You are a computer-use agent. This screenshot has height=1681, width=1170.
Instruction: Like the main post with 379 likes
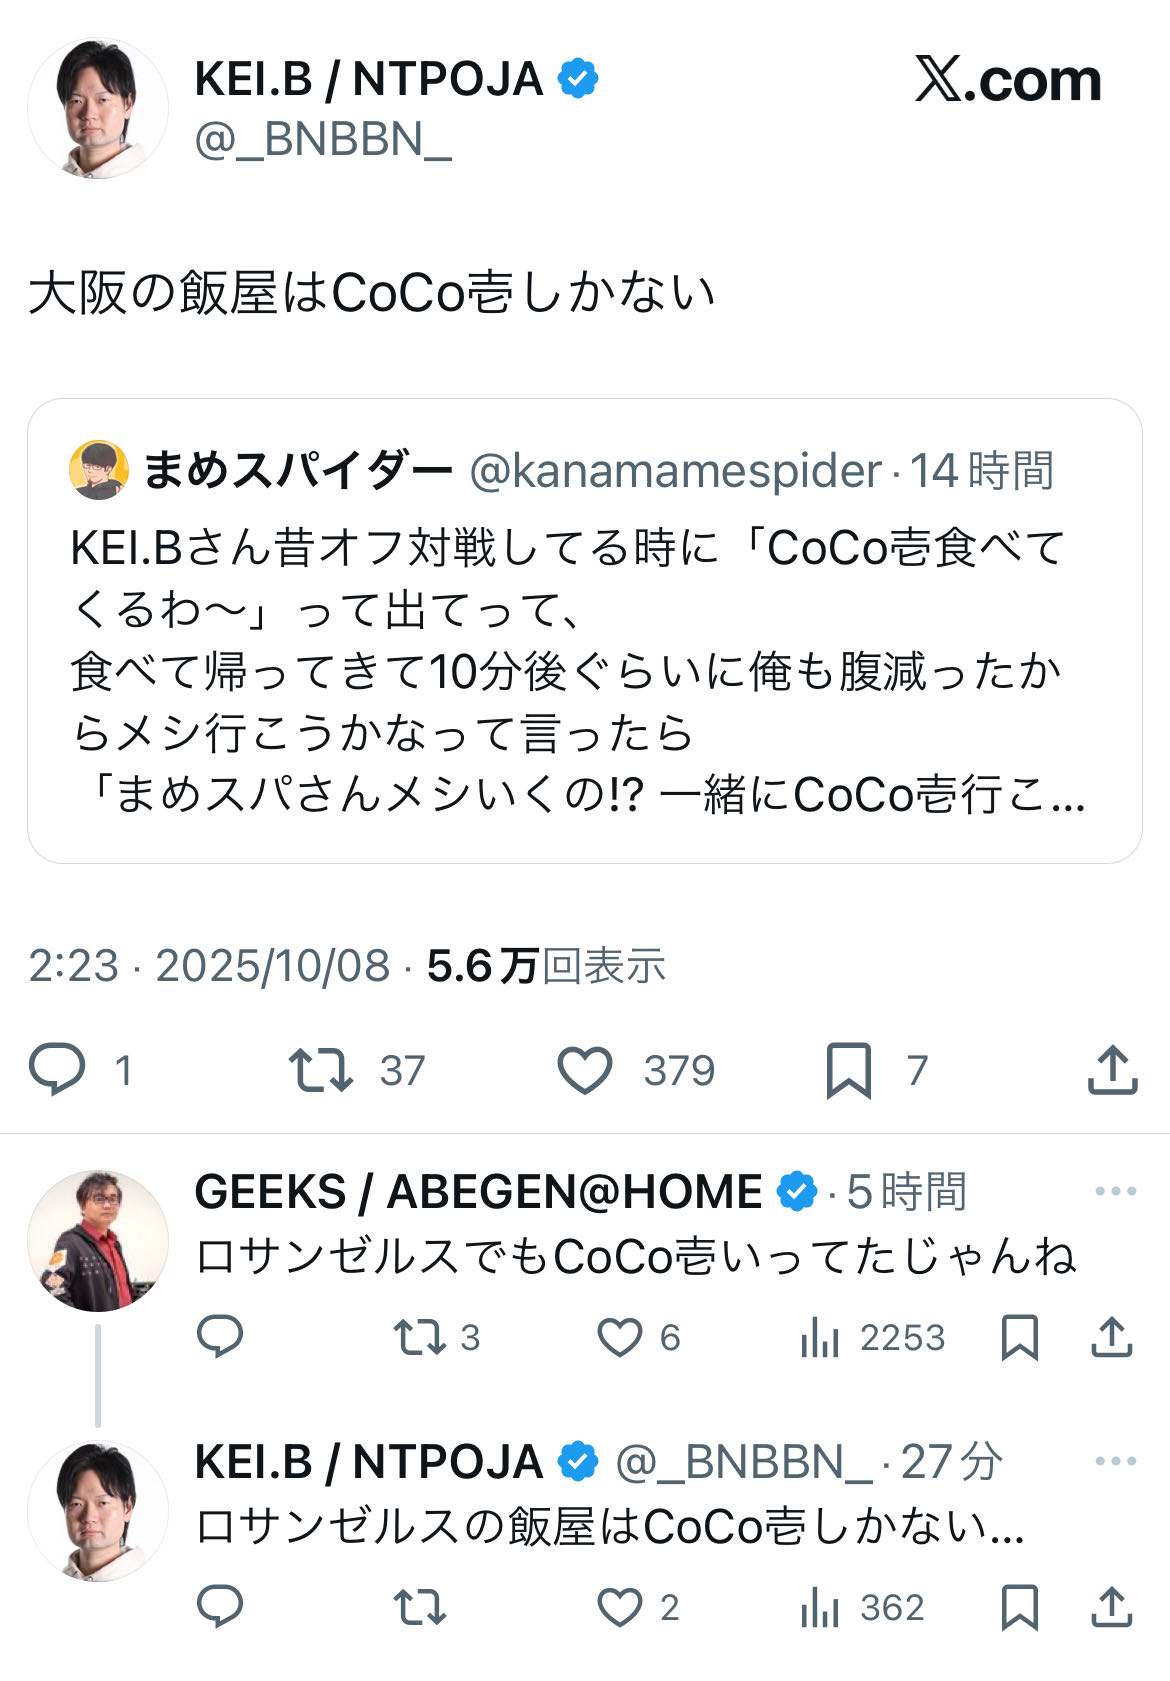pyautogui.click(x=585, y=1070)
